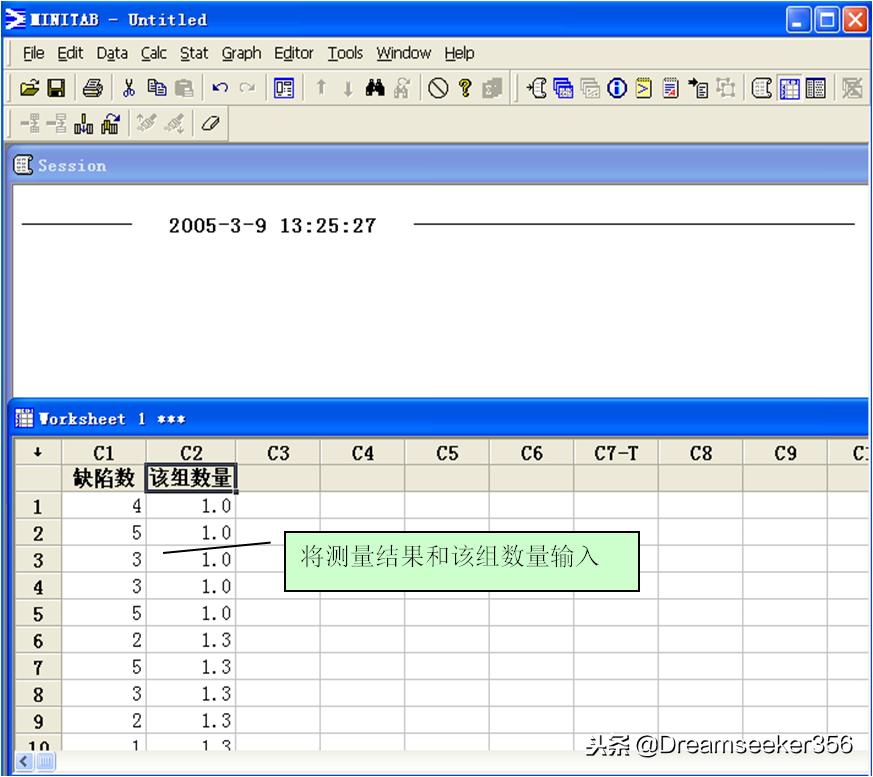Maximize the MINITAB window
This screenshot has width=873, height=777.
pos(827,20)
